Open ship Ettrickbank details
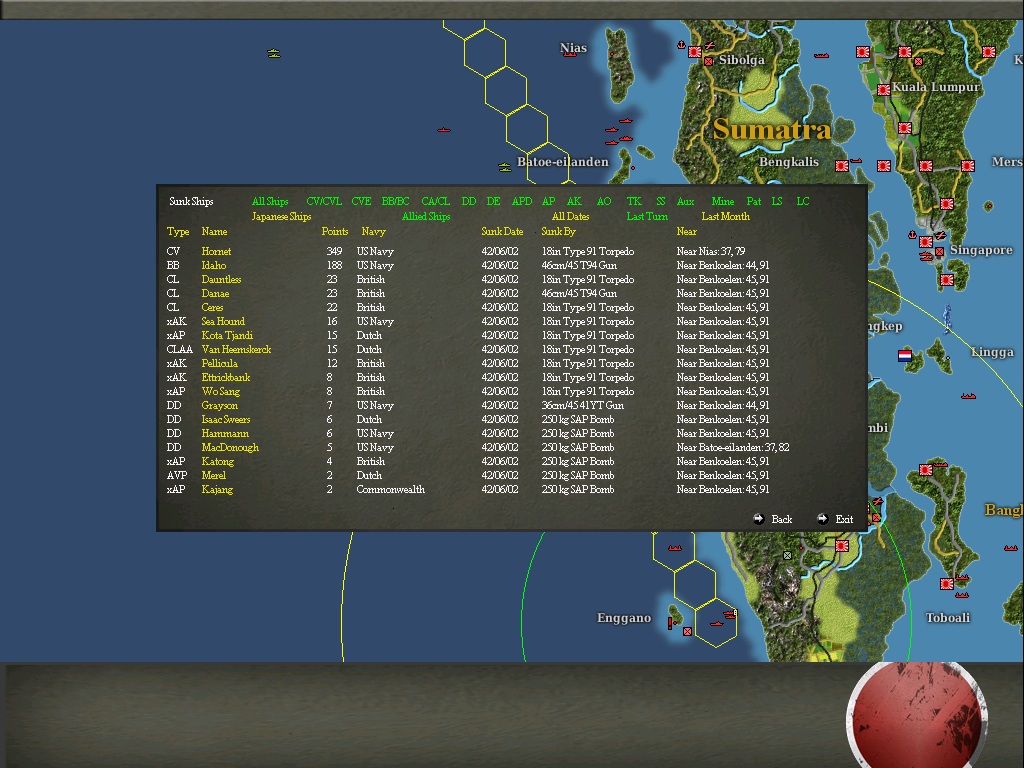 click(x=226, y=377)
